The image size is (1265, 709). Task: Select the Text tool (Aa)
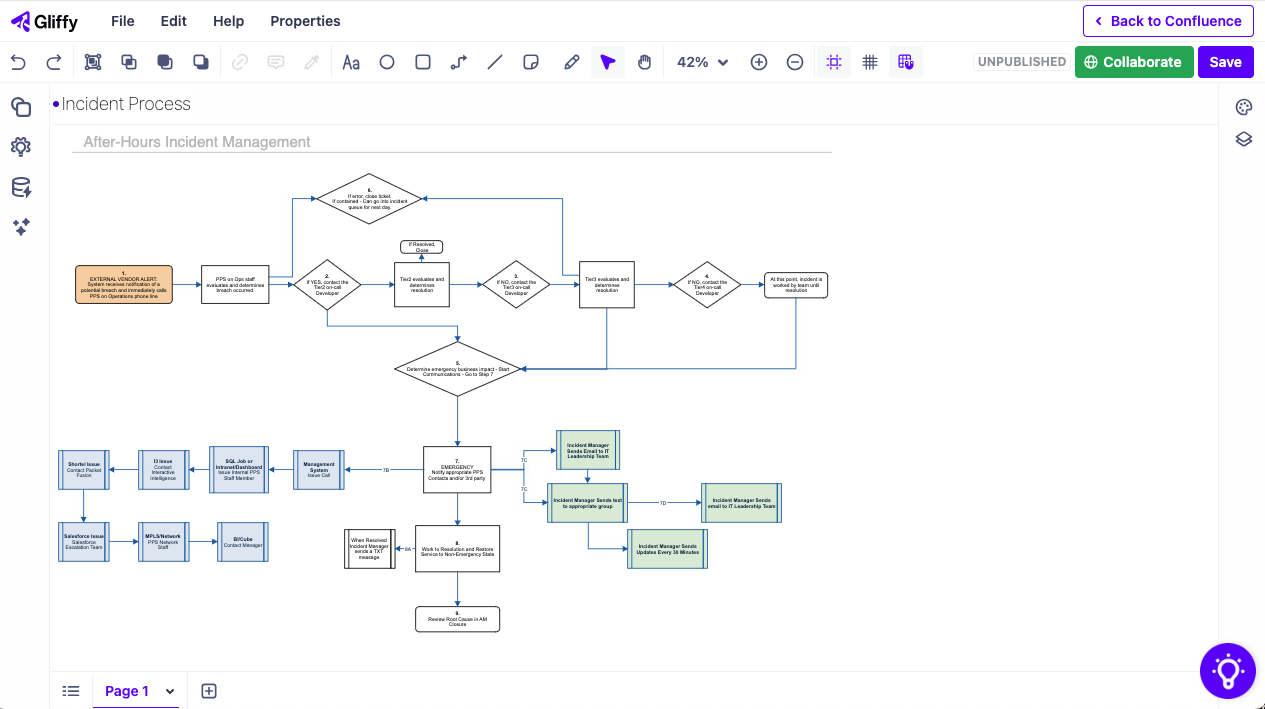[351, 62]
